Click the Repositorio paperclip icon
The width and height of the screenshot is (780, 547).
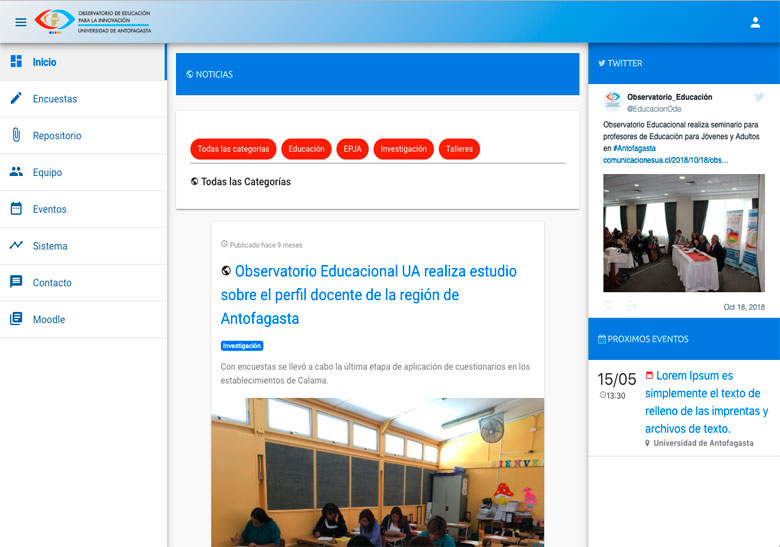16,135
